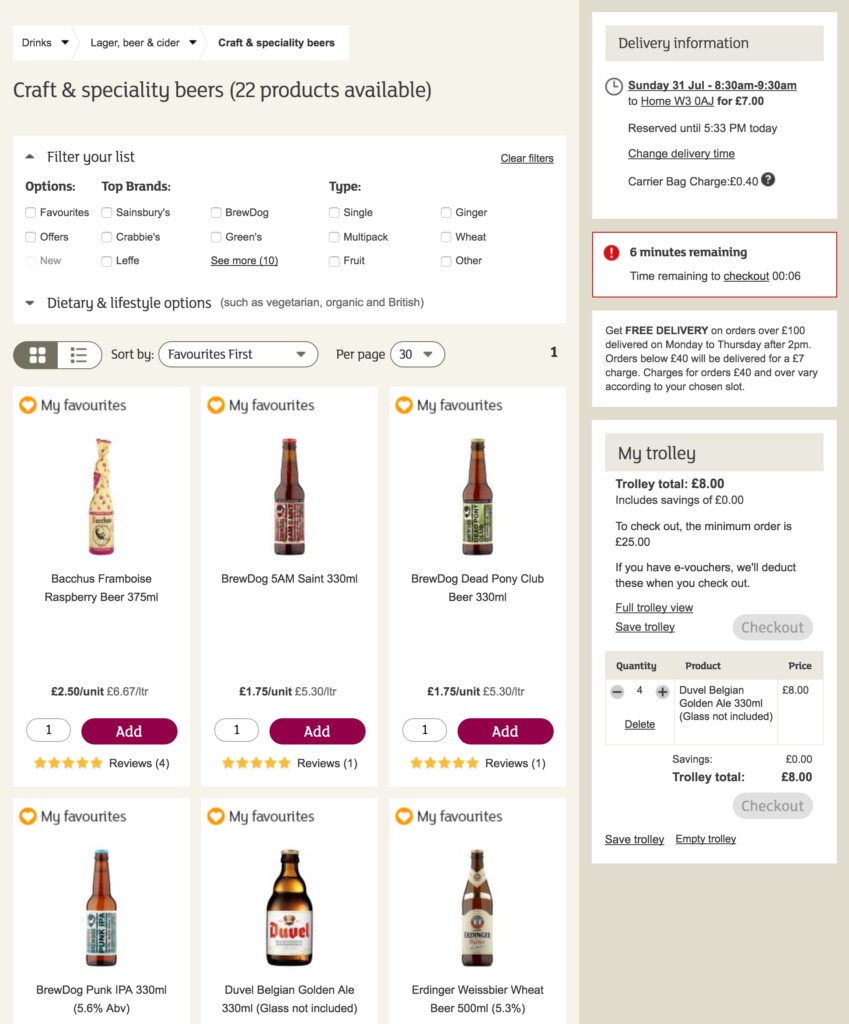Click favourite heart on Erdinger Weissbier card

tap(404, 816)
